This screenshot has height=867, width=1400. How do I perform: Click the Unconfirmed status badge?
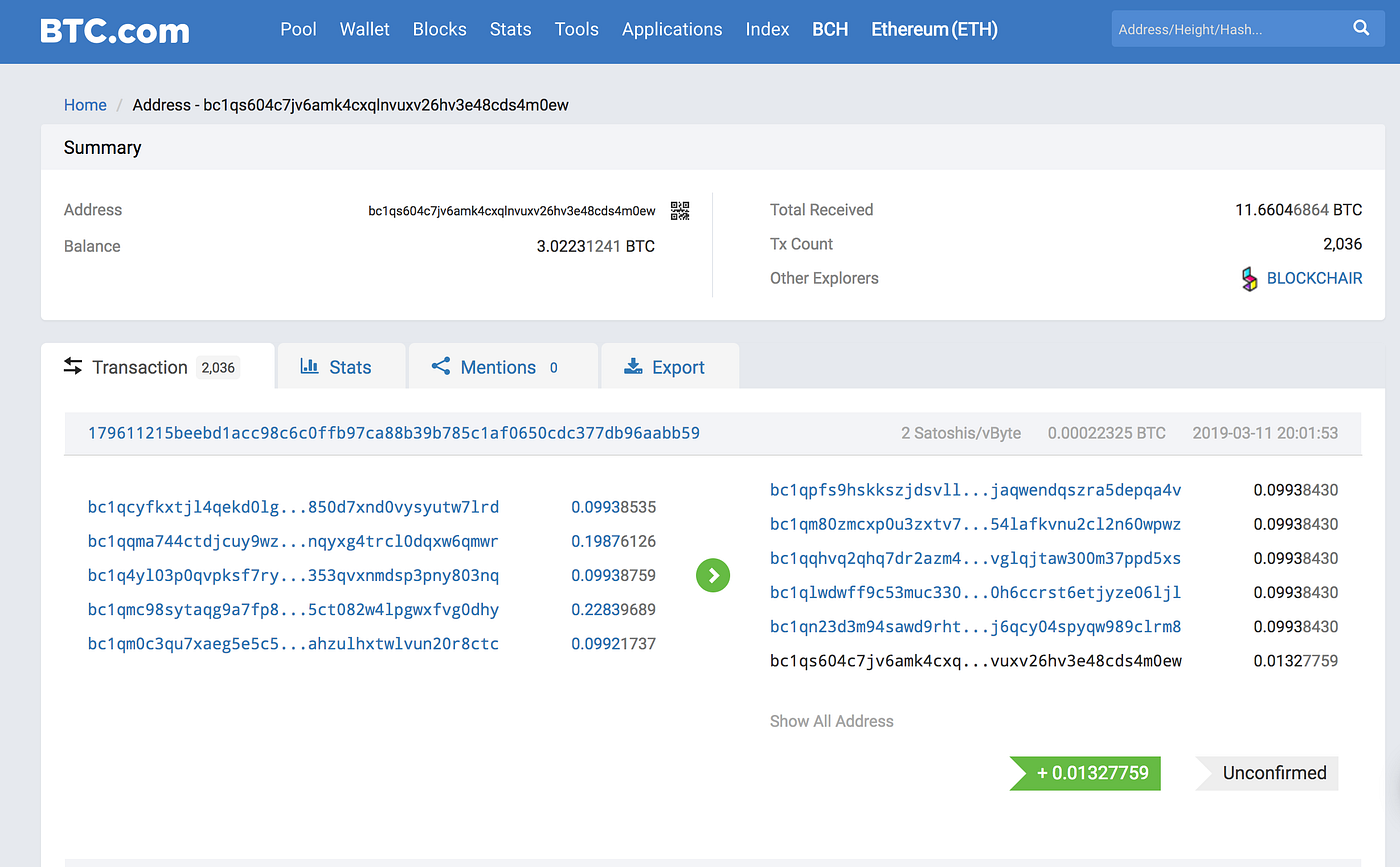pos(1267,773)
